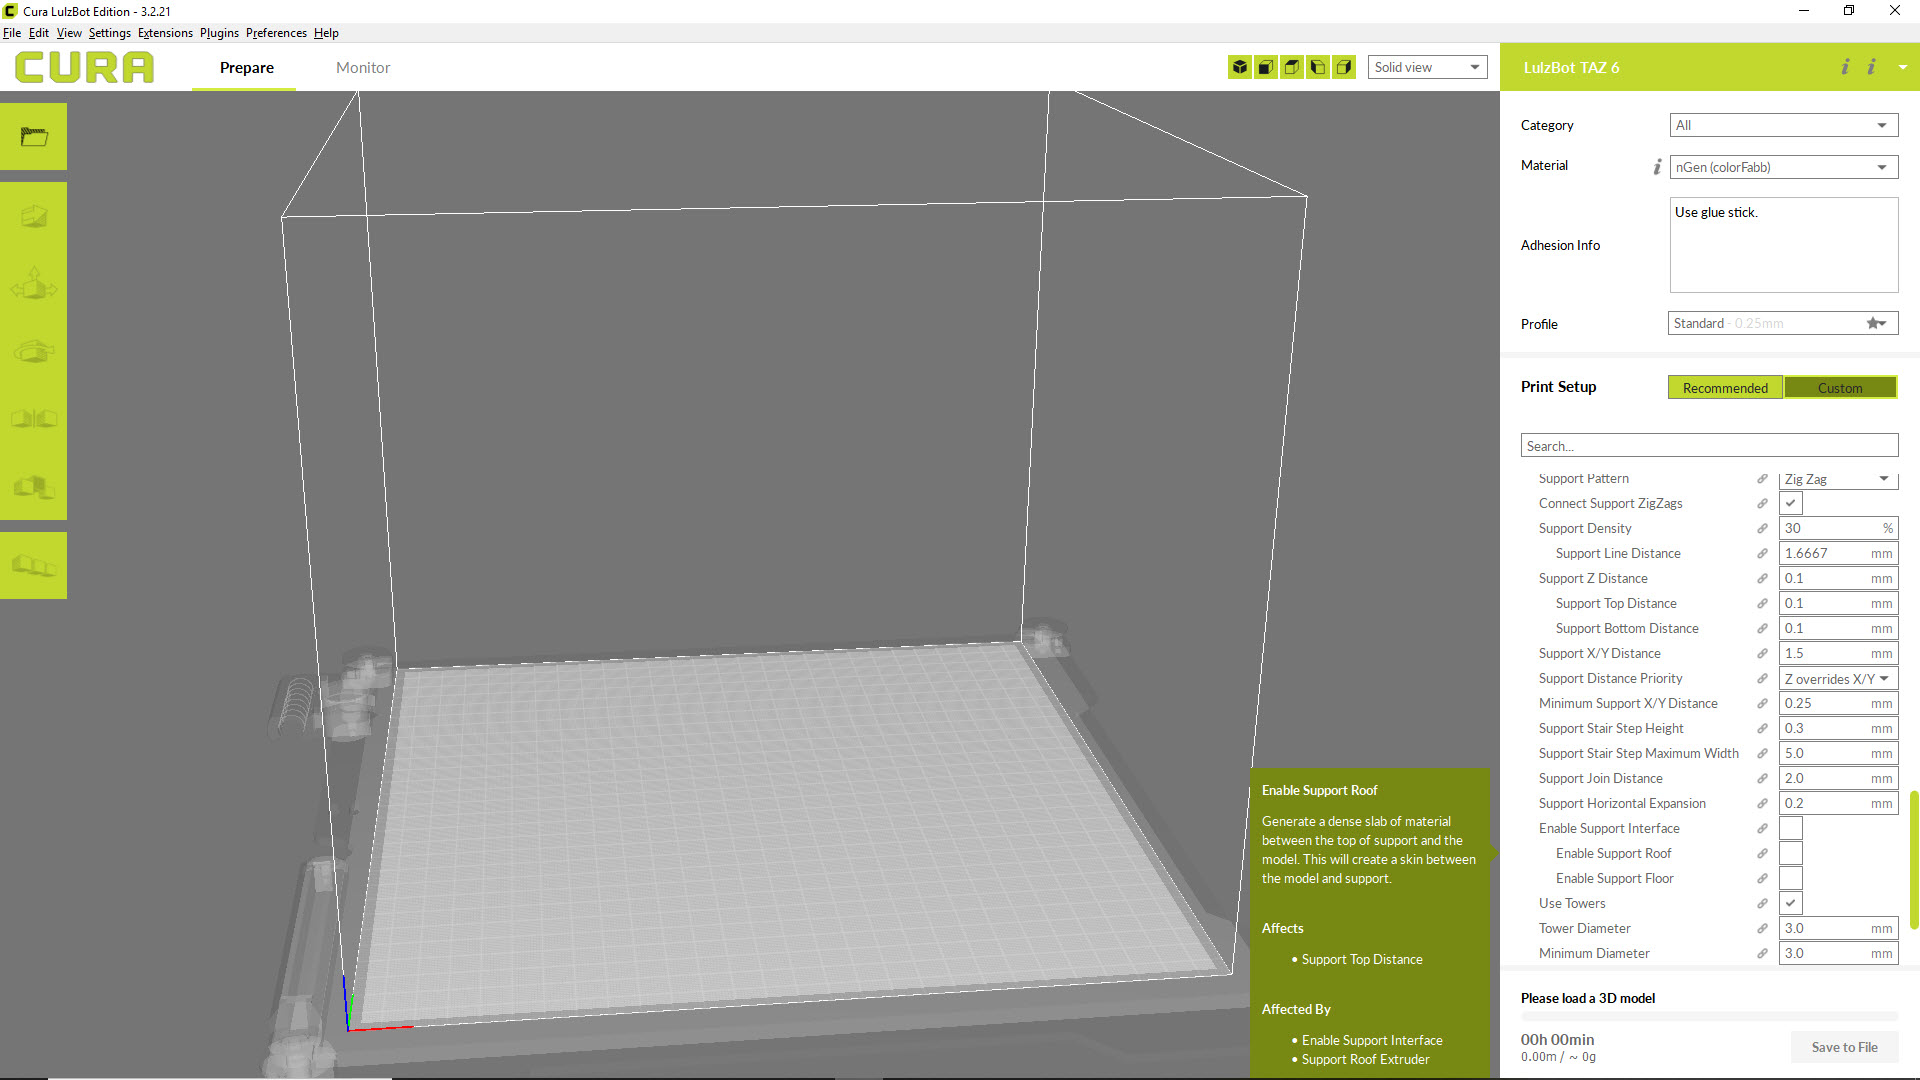1920x1080 pixels.
Task: Select the 3D isometric camera view icon
Action: click(x=1240, y=67)
